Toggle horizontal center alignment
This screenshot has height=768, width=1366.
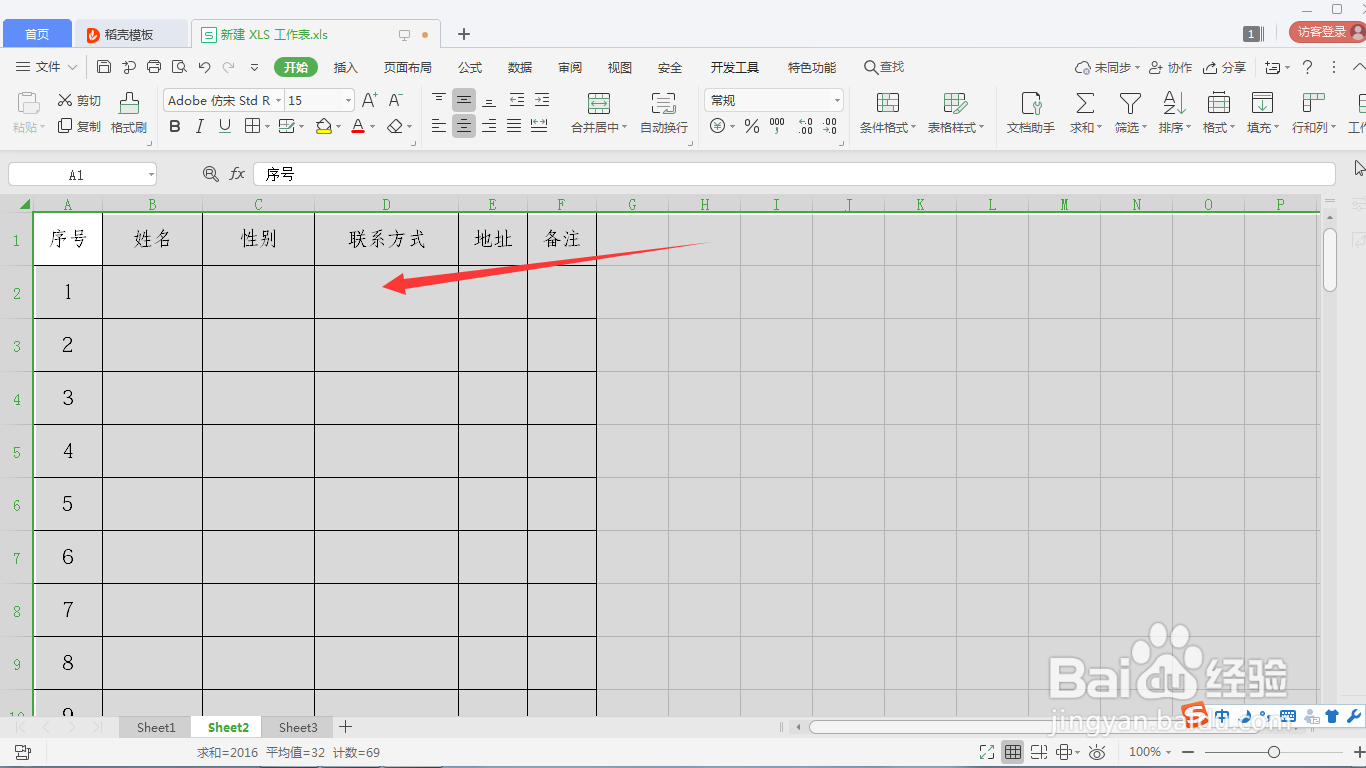(464, 126)
